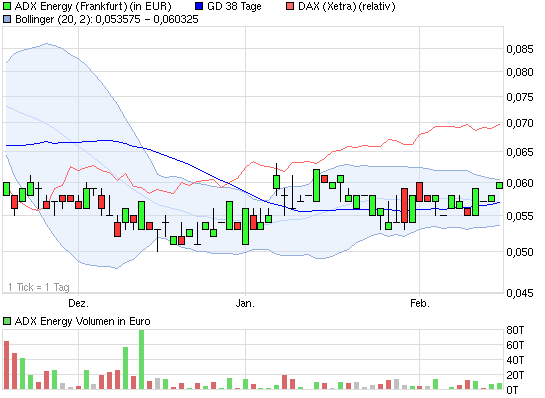
Task: Click the light-blue Bollinger legend swatch
Action: click(7, 19)
